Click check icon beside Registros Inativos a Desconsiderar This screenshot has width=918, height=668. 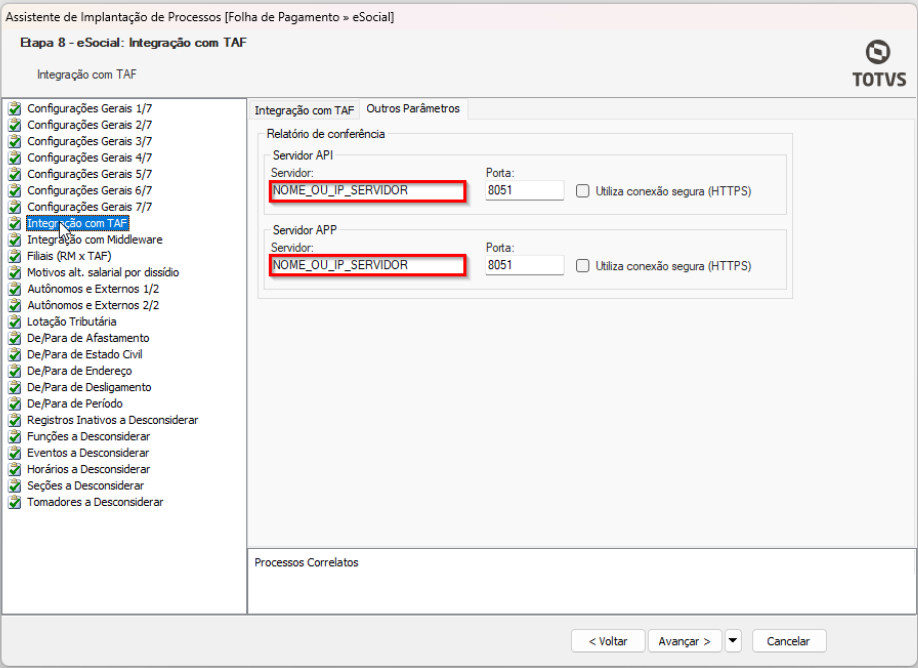click(x=15, y=420)
